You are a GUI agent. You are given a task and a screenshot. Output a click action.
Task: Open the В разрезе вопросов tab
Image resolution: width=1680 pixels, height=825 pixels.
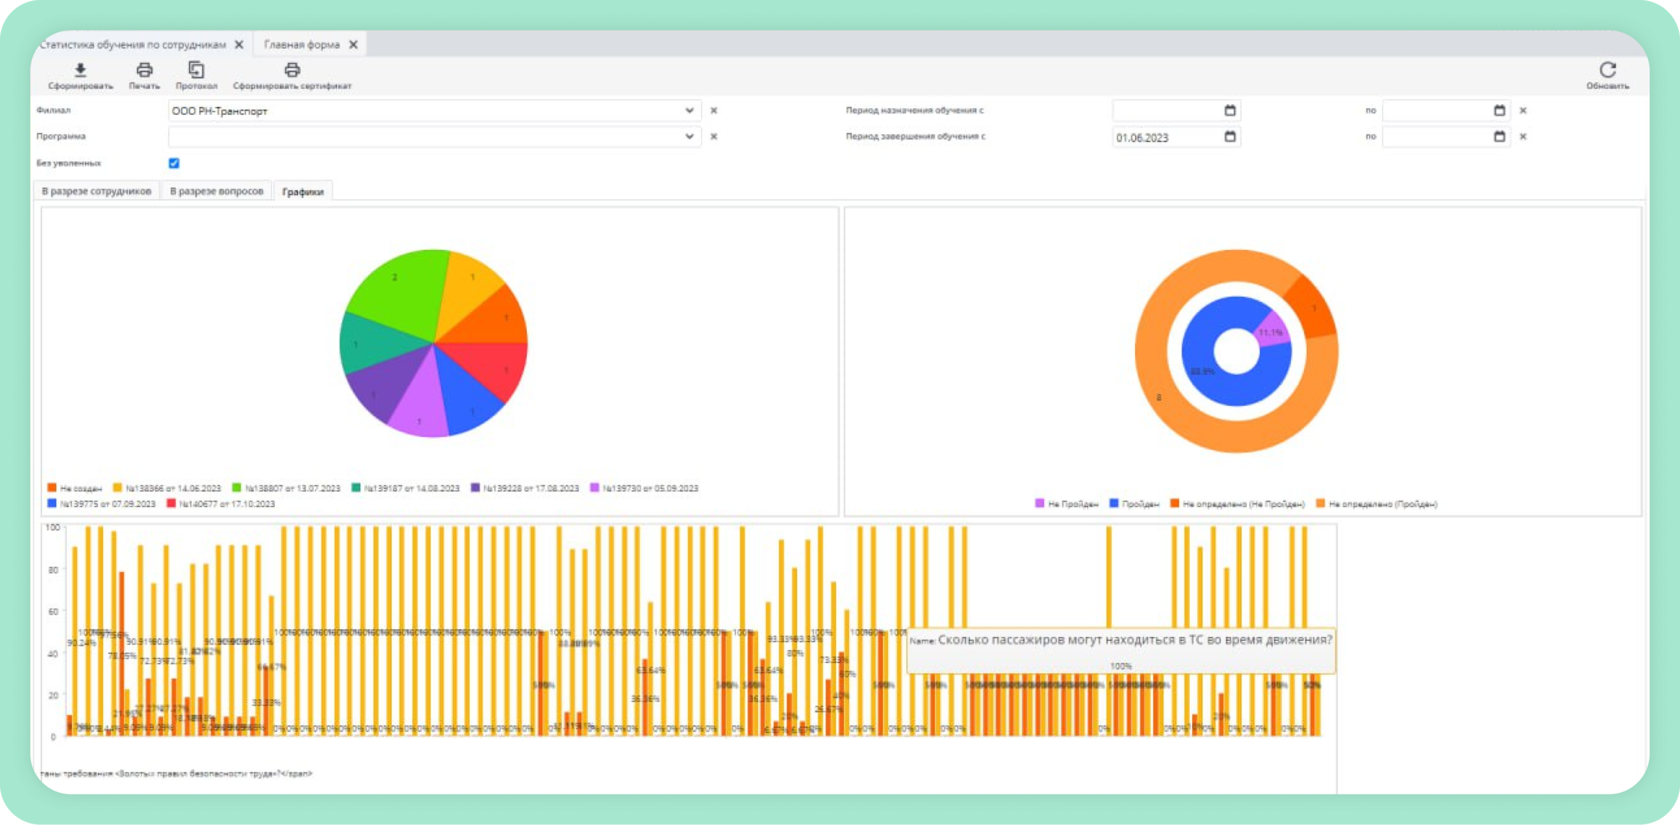pyautogui.click(x=216, y=191)
